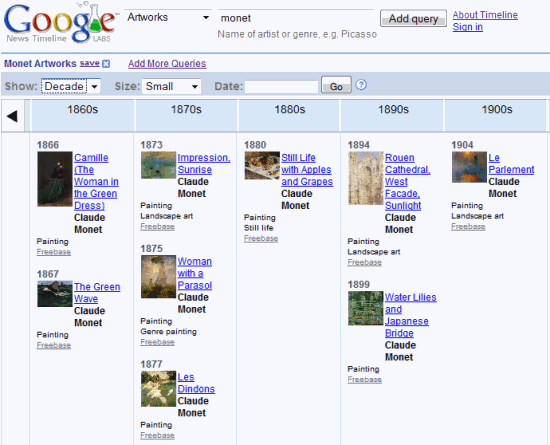This screenshot has width=550, height=445.
Task: Click the Freebase link under the 1877 entry
Action: coord(157,435)
